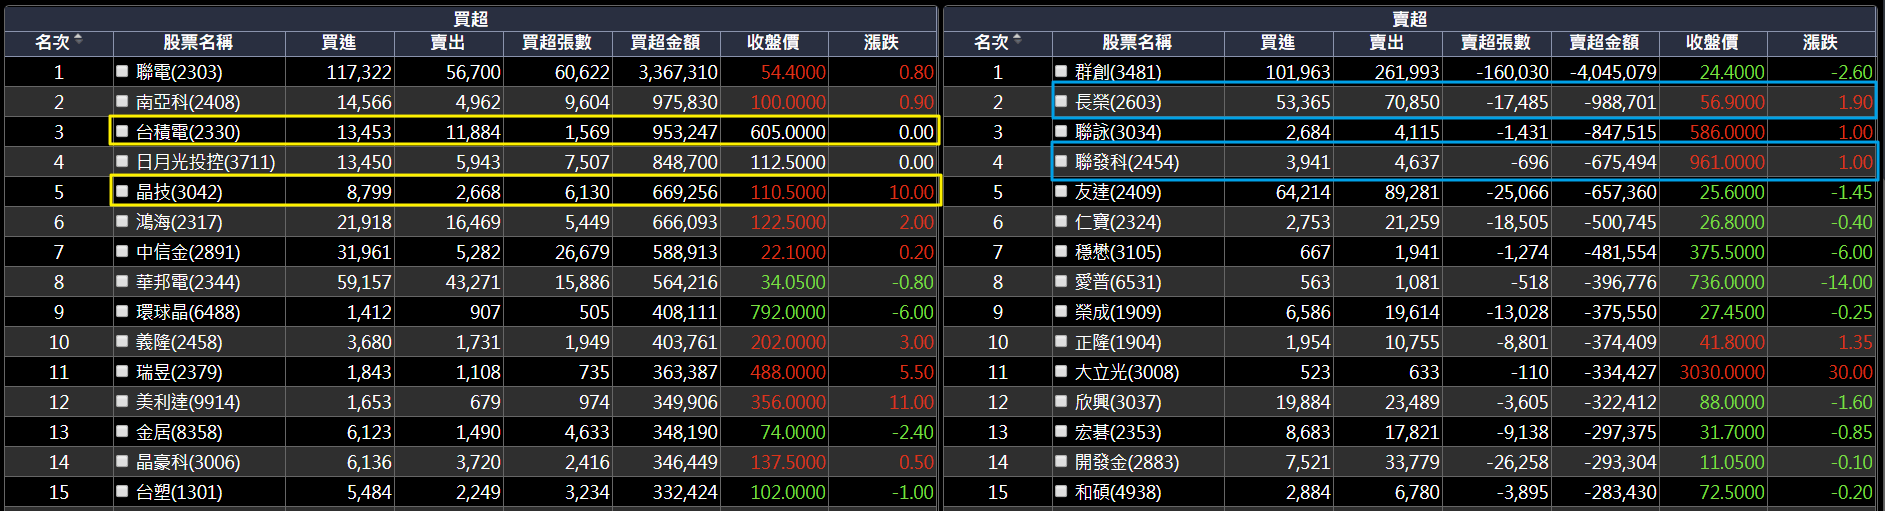Select closing price 605.0000
1885x511 pixels.
tap(788, 132)
